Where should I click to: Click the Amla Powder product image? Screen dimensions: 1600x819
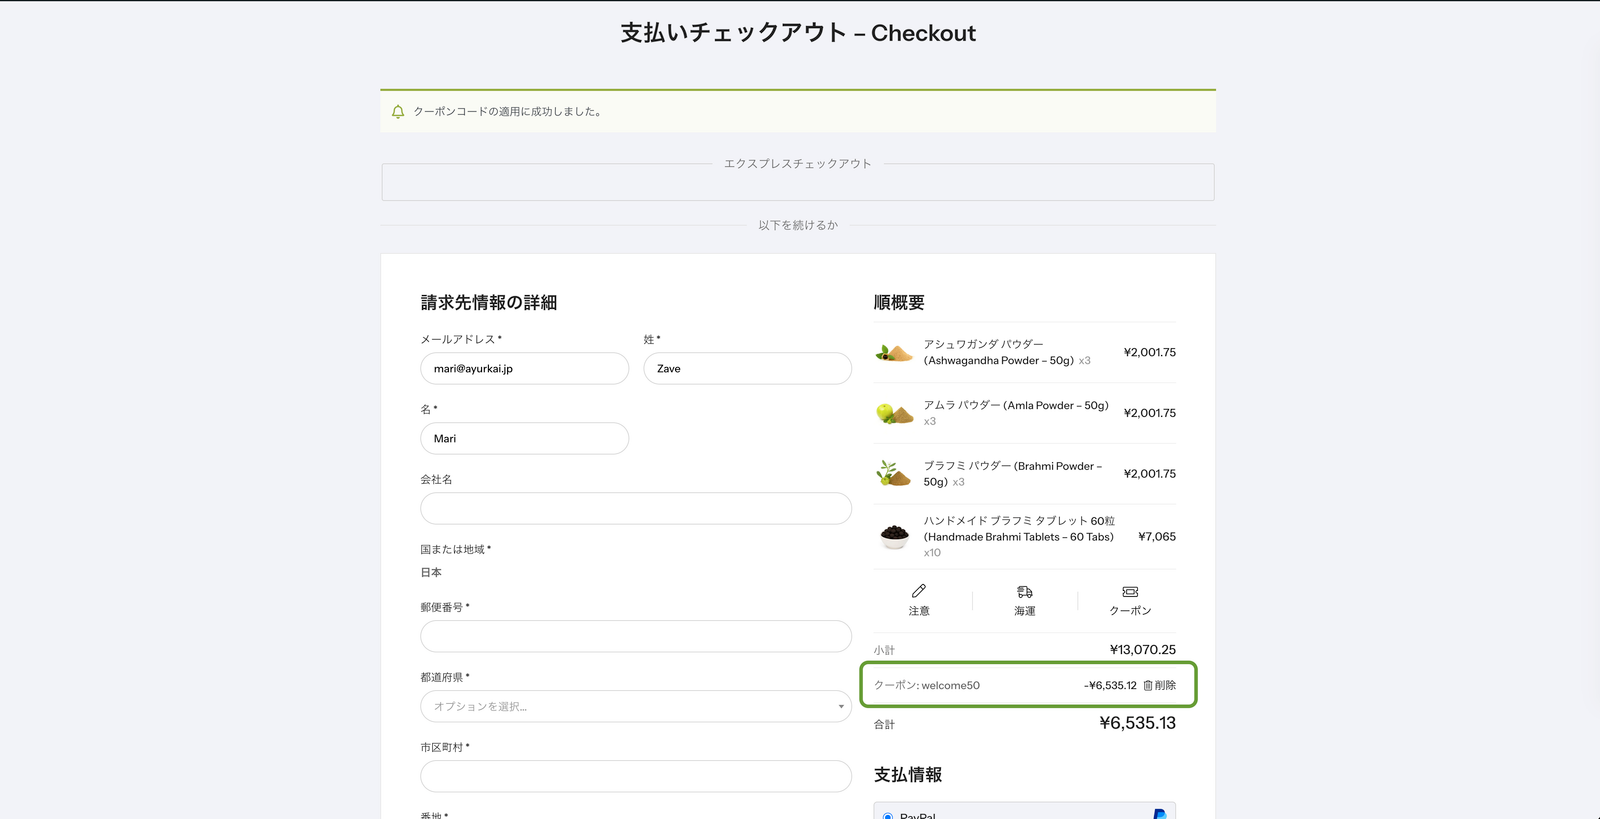click(x=894, y=413)
